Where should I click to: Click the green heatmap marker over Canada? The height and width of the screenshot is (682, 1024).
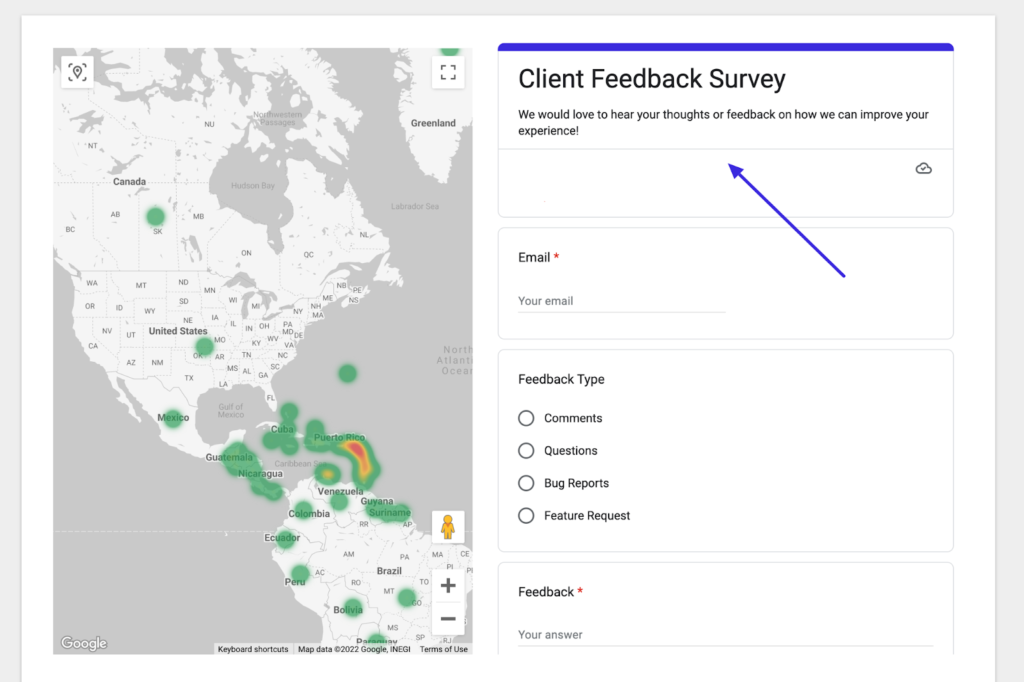pyautogui.click(x=154, y=215)
